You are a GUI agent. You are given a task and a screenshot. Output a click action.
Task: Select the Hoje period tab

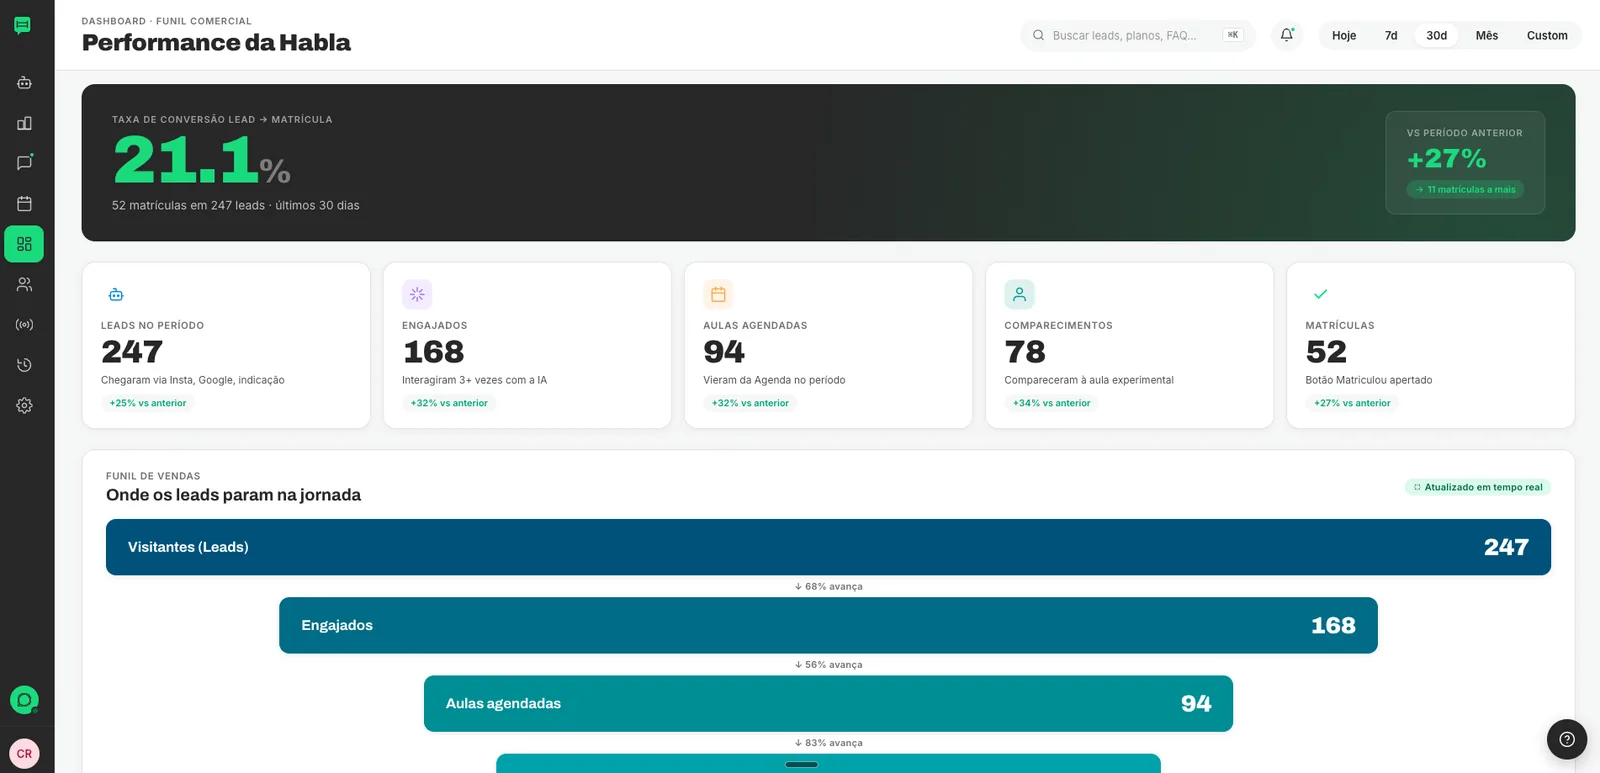[x=1344, y=35]
